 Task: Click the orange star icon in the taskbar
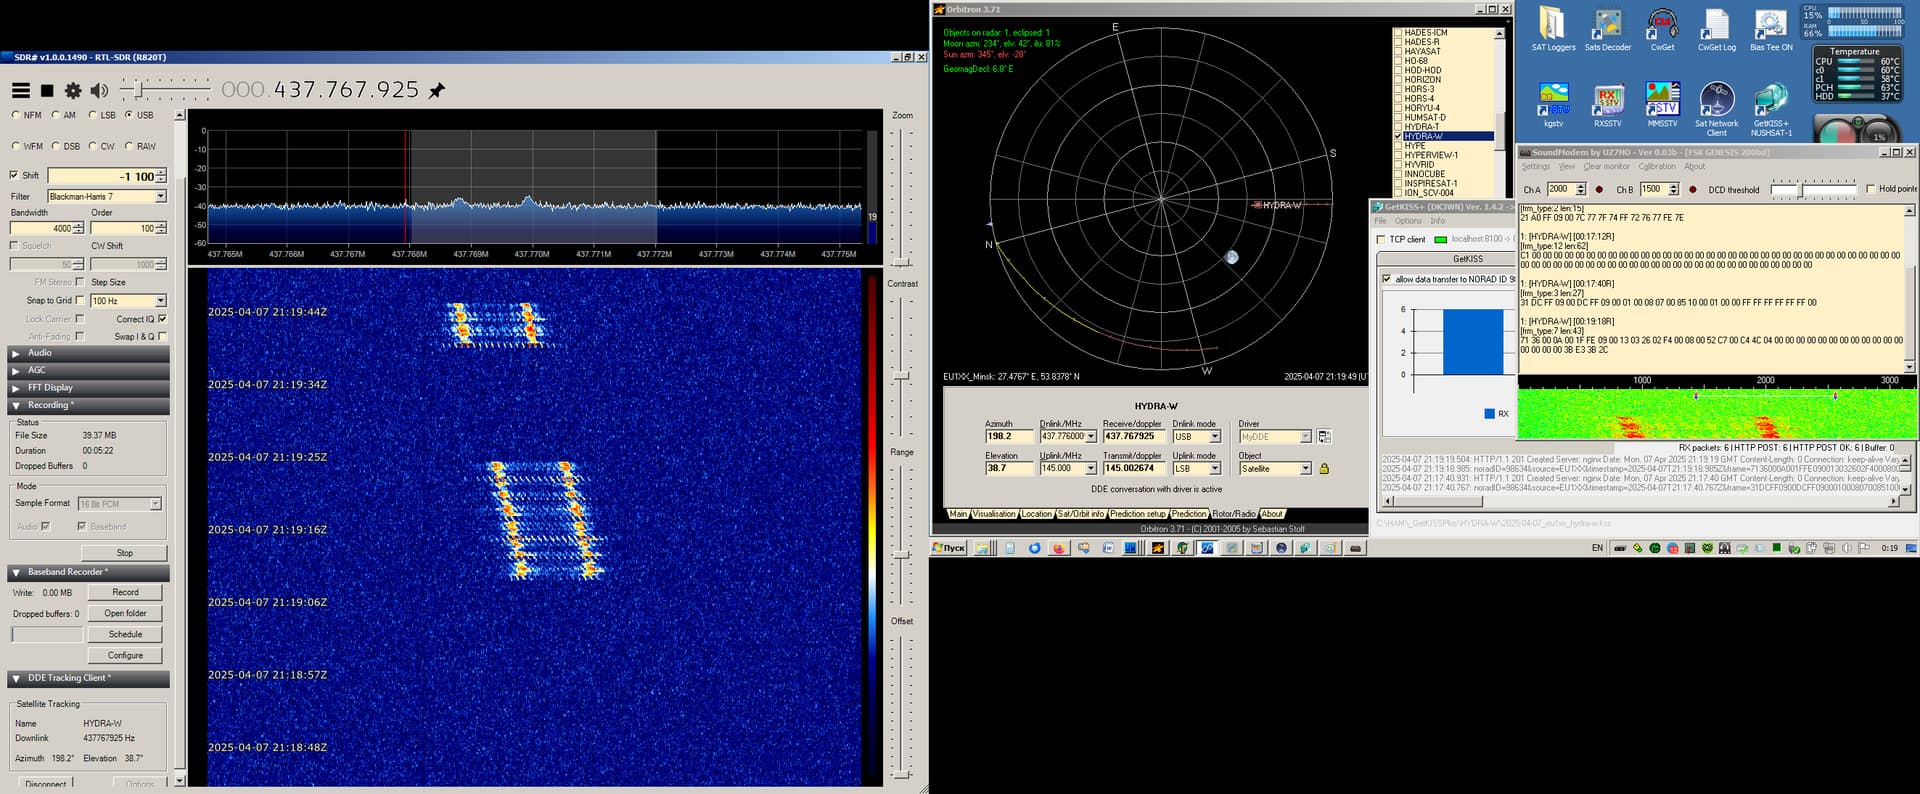1158,548
